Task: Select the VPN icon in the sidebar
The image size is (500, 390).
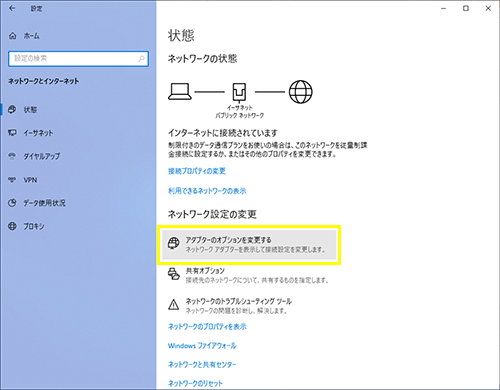Action: pos(12,180)
